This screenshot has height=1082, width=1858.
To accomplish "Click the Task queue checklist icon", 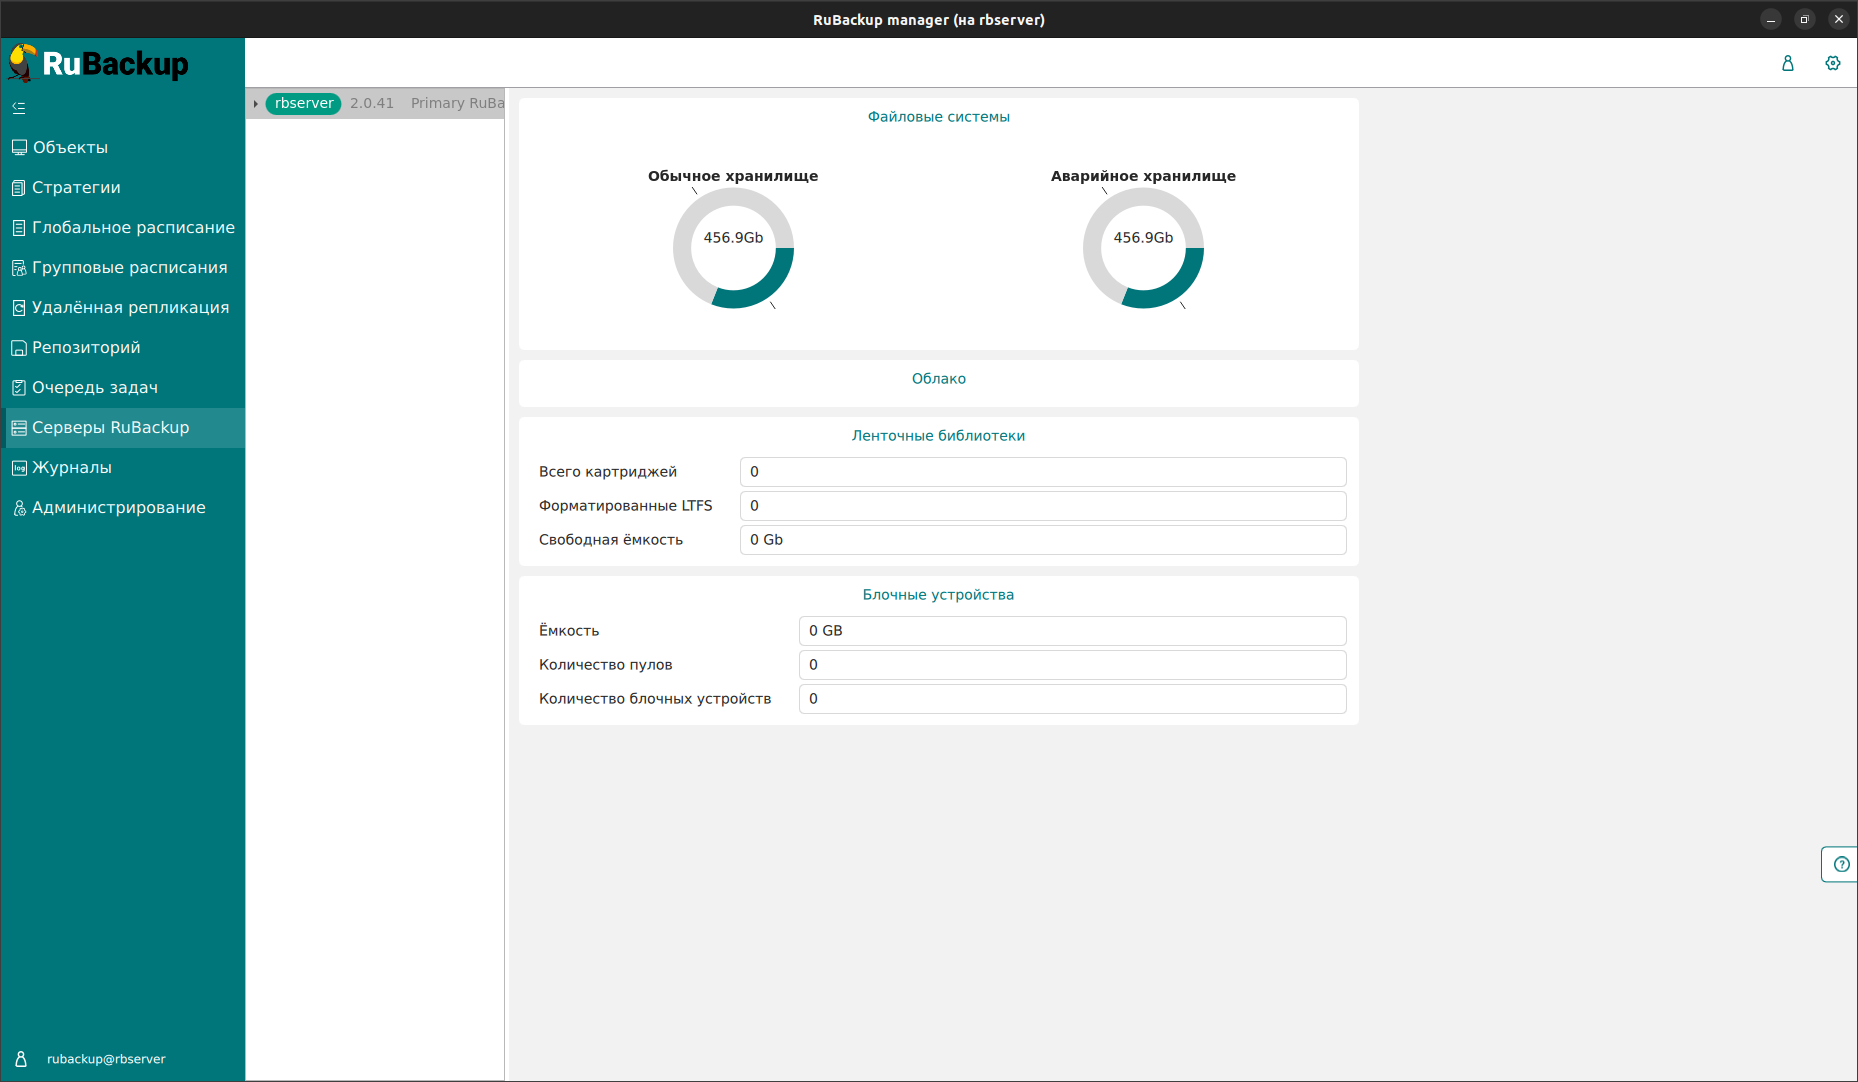I will 19,388.
